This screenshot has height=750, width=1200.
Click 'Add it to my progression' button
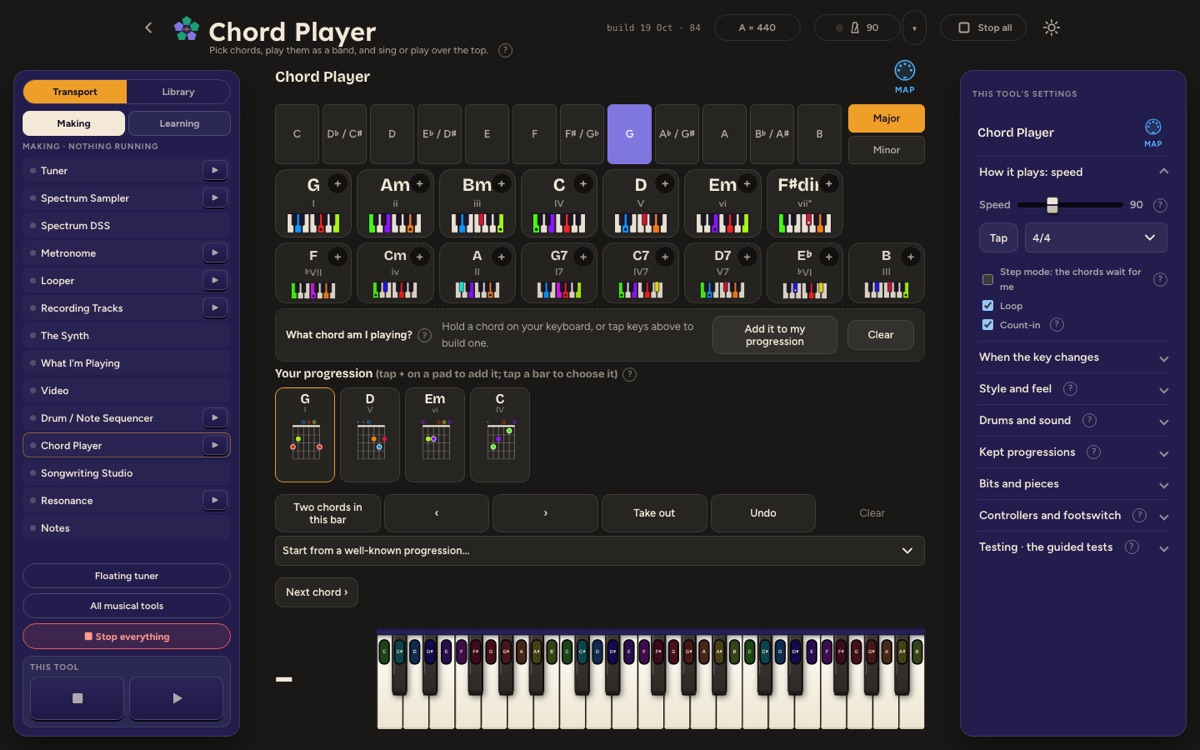coord(774,335)
